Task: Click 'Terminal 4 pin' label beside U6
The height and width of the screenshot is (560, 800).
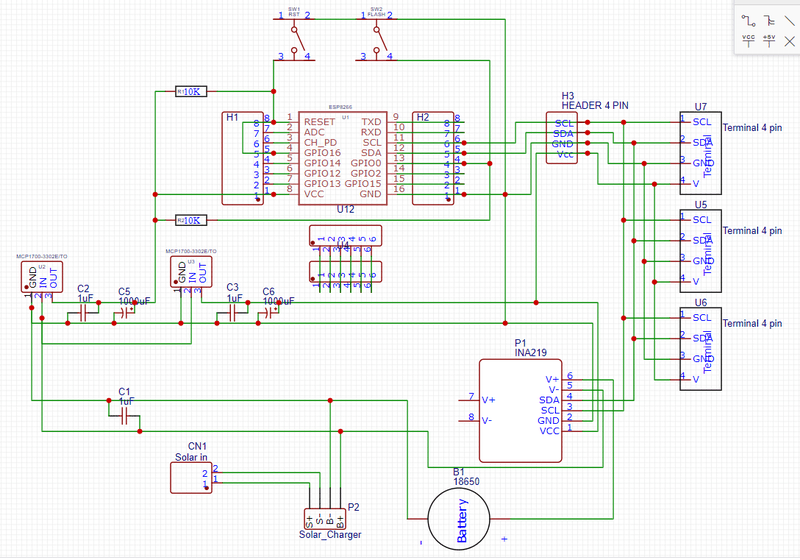Action: click(752, 323)
